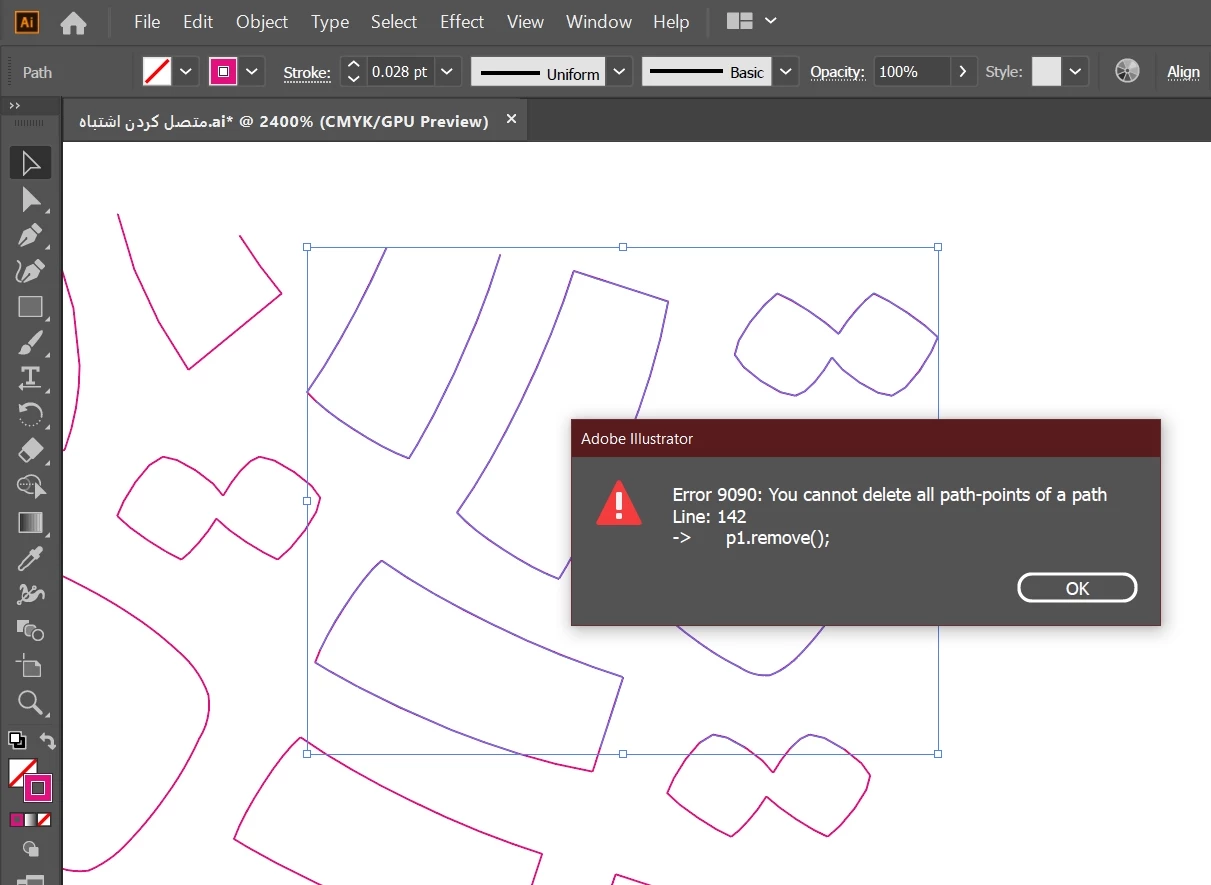Viewport: 1211px width, 885px height.
Task: Click the graphic Style swatch
Action: coord(1046,71)
